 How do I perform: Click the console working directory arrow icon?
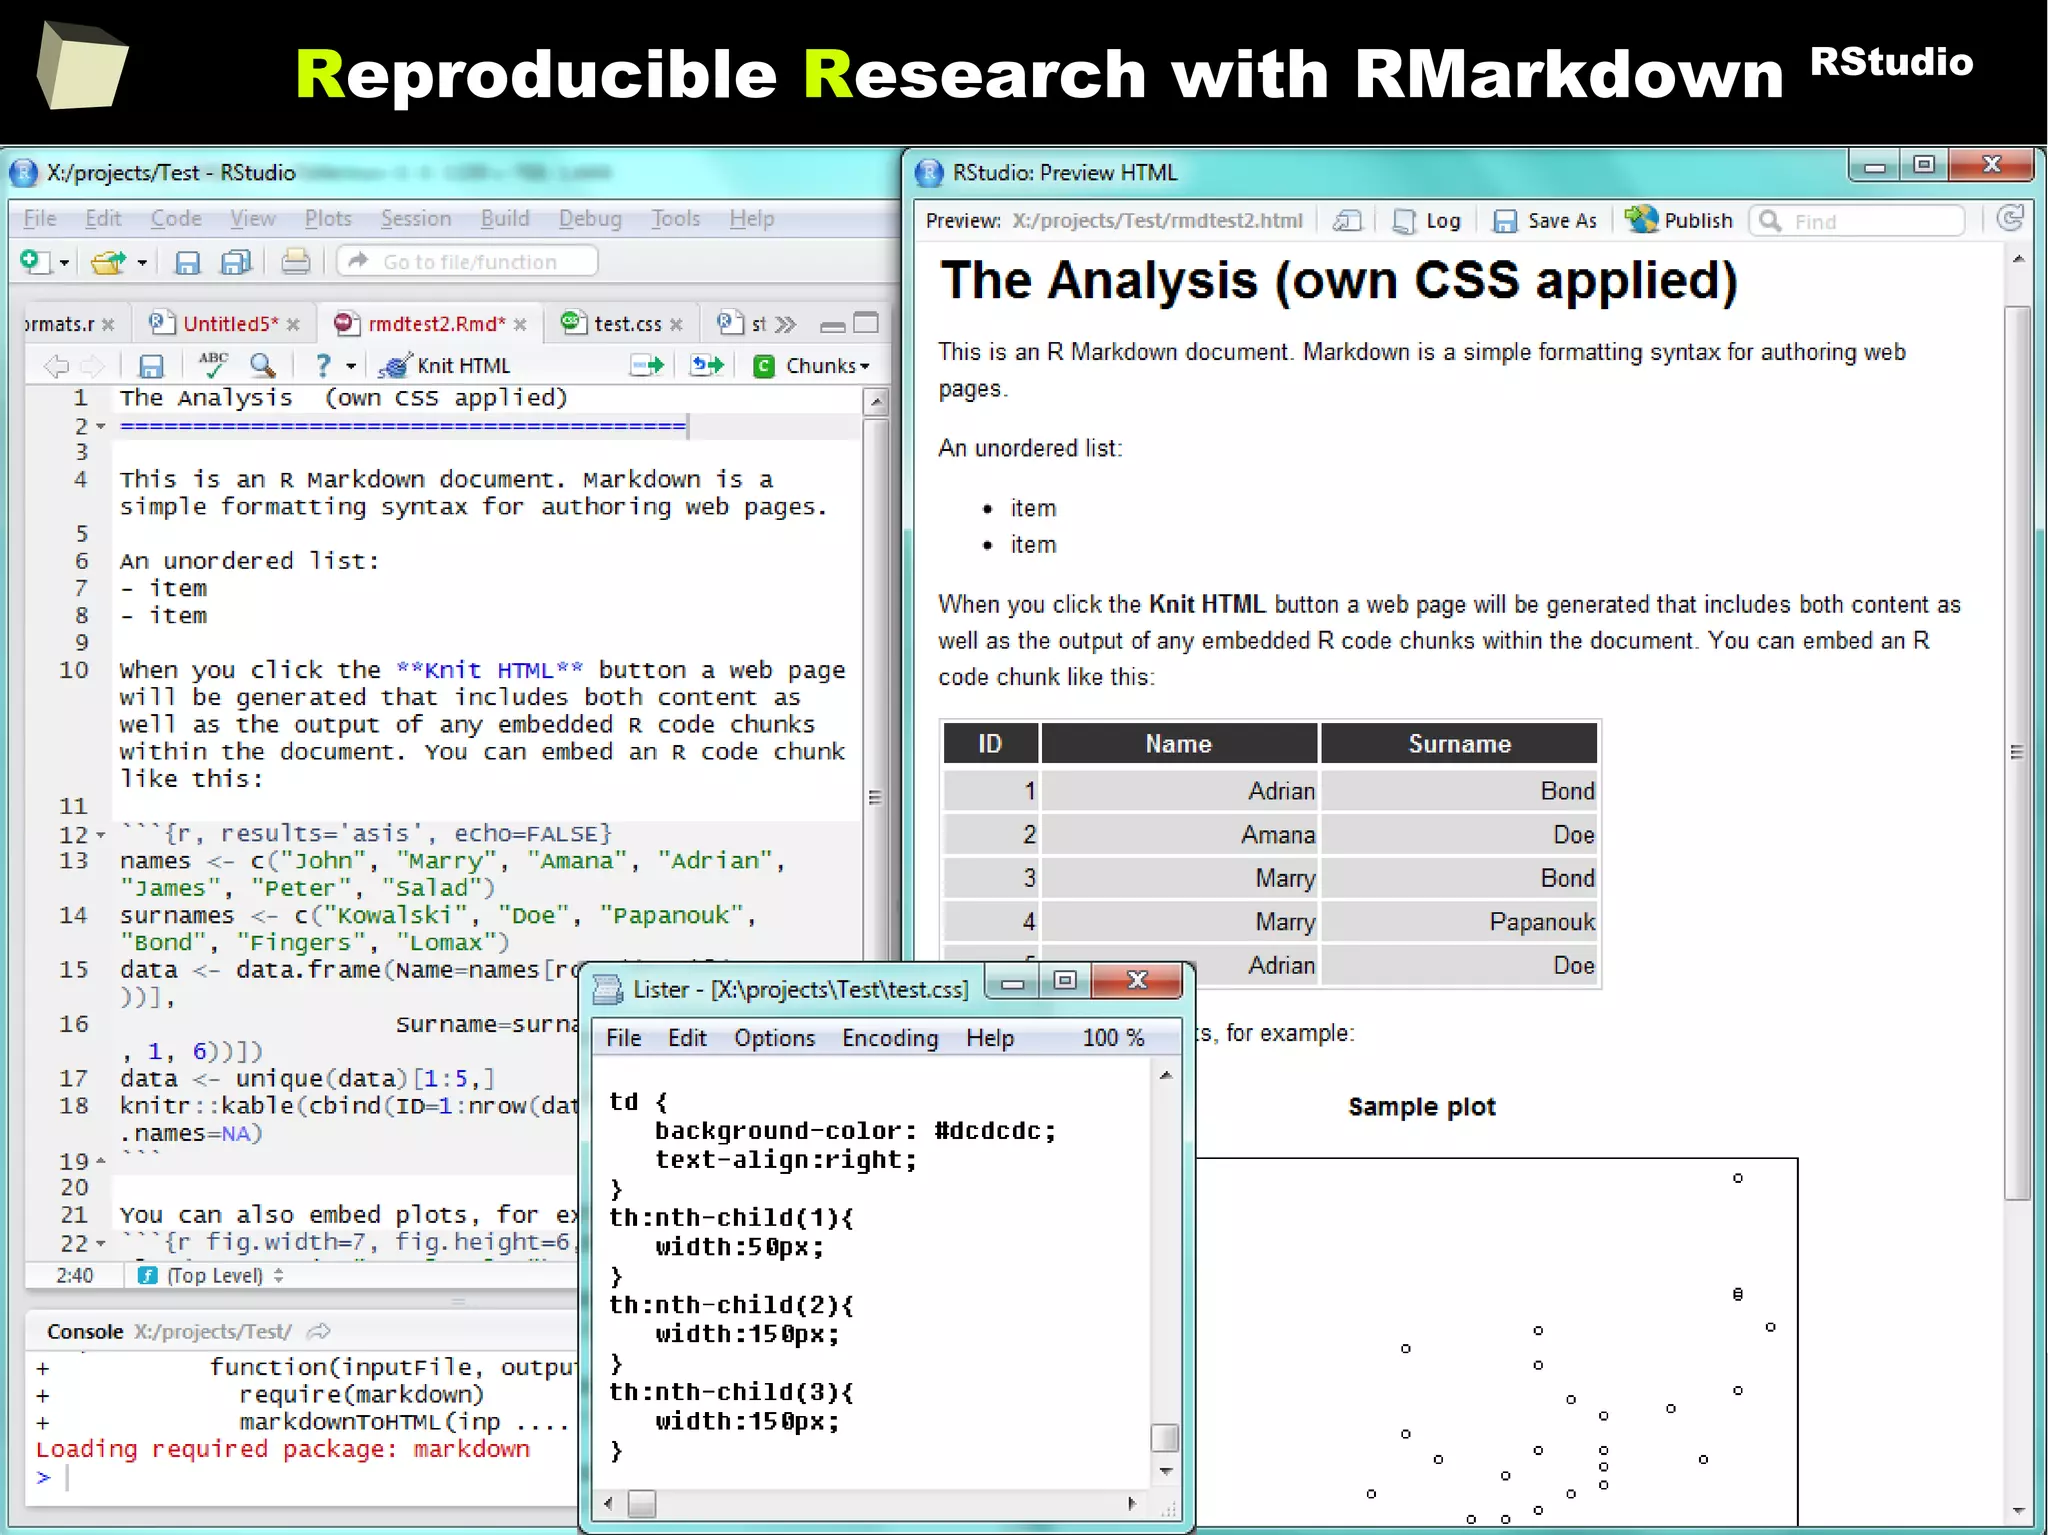319,1331
